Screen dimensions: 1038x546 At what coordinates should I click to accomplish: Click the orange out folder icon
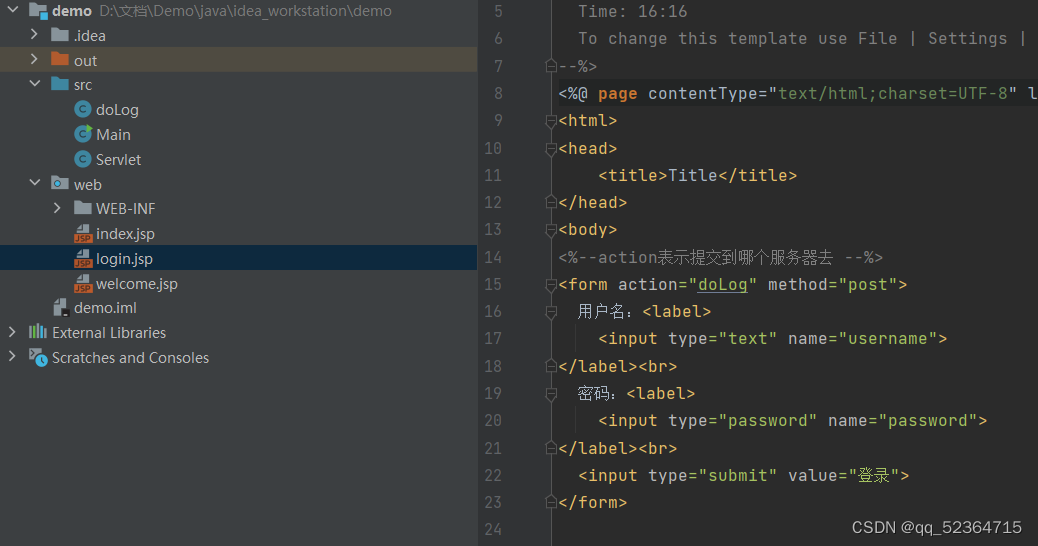(60, 59)
